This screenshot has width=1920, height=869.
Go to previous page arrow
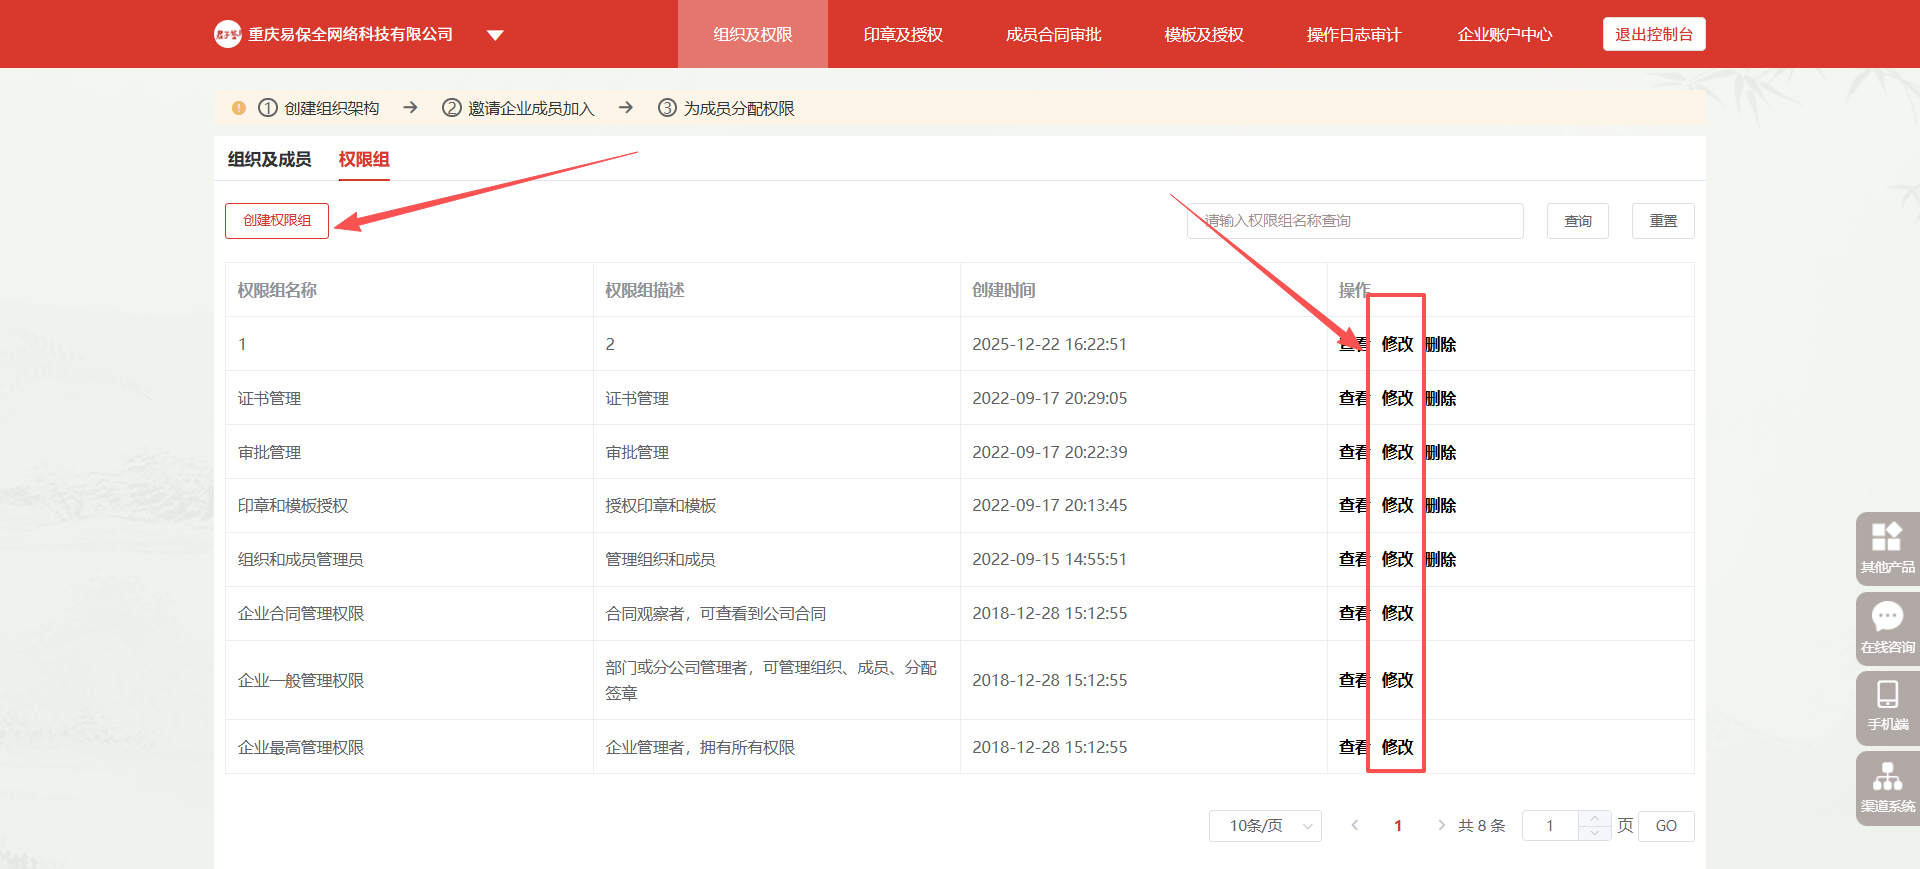coord(1355,825)
